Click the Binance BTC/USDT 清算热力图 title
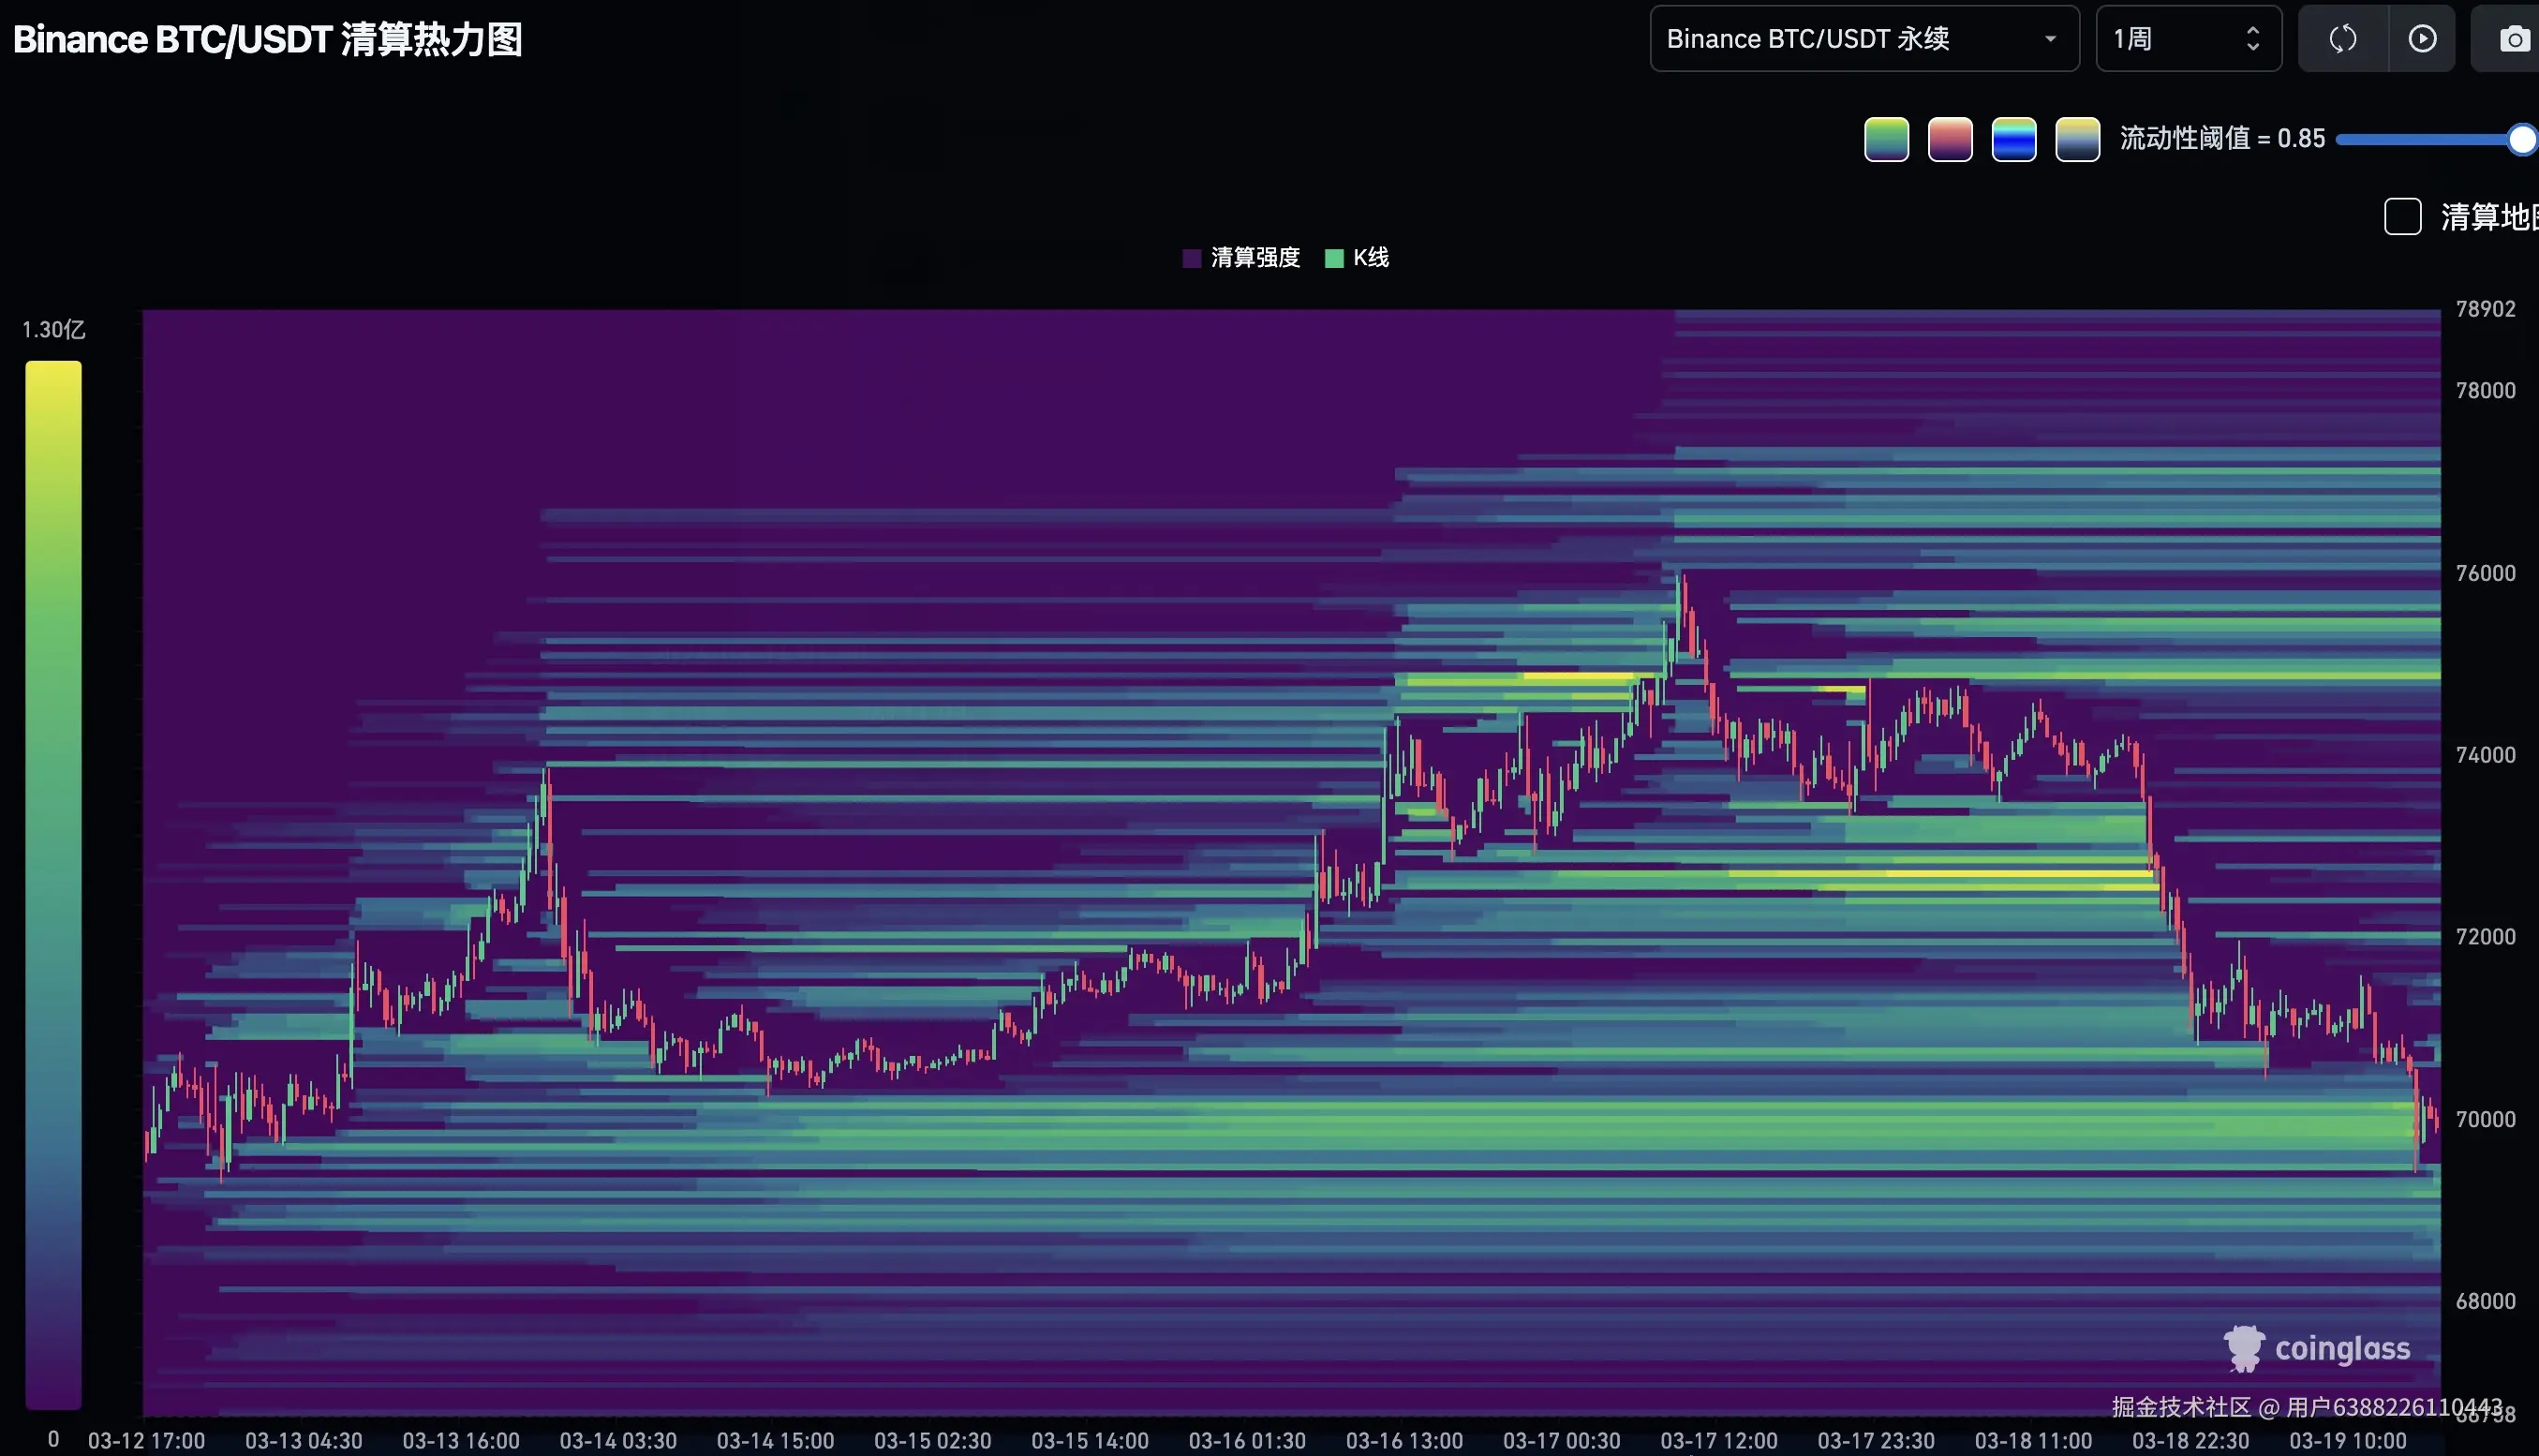This screenshot has width=2539, height=1456. point(267,40)
